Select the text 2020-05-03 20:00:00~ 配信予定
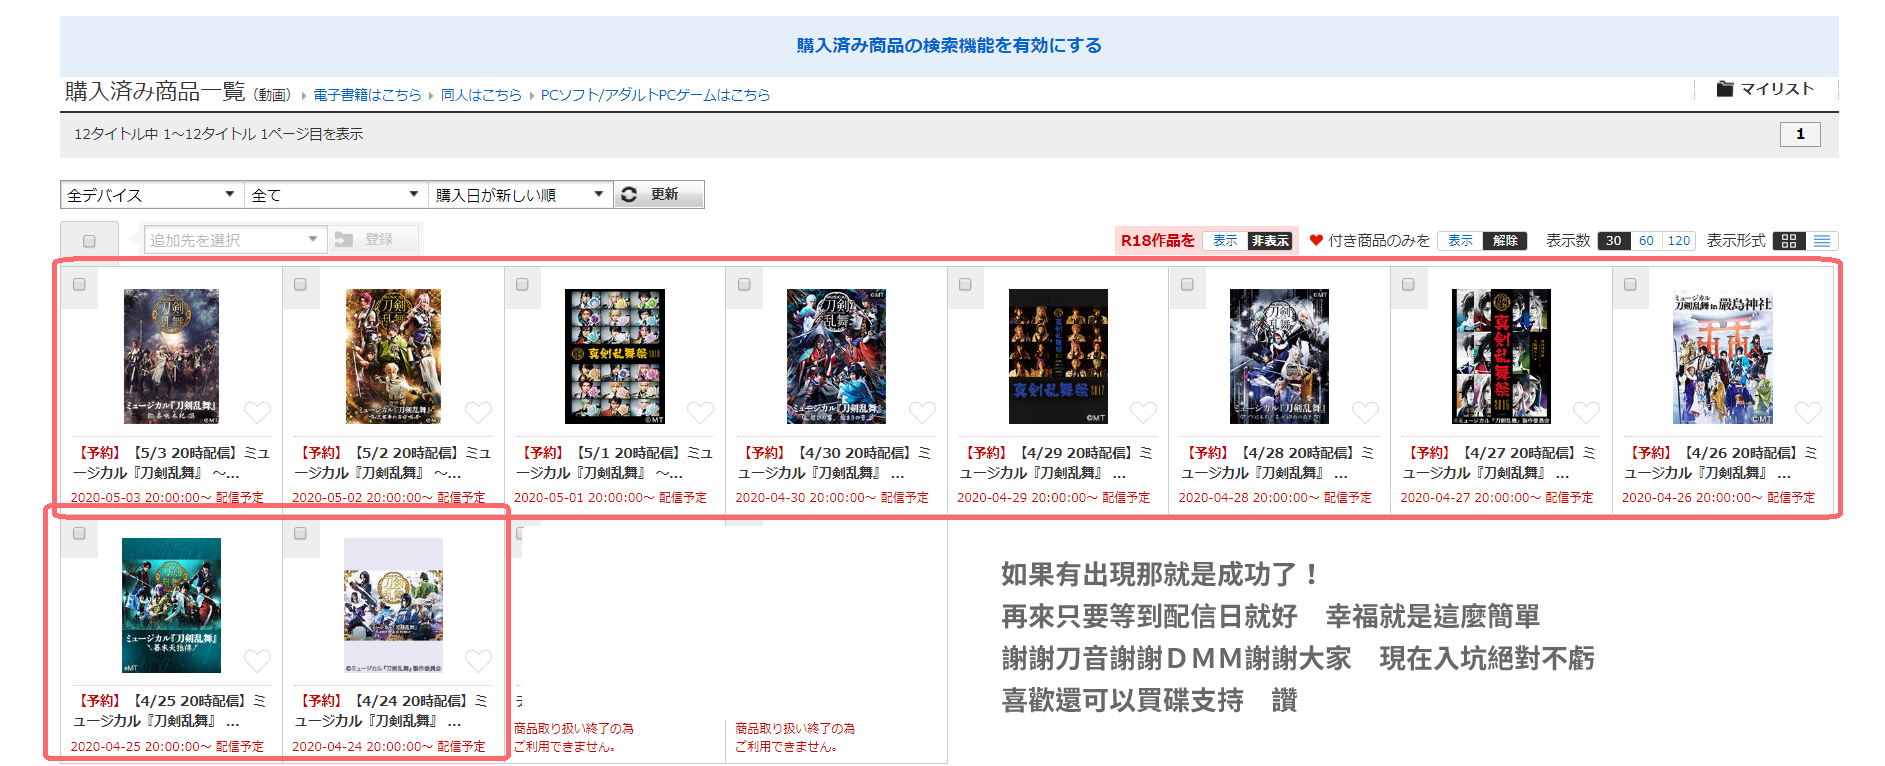The height and width of the screenshot is (766, 1885). [x=167, y=497]
